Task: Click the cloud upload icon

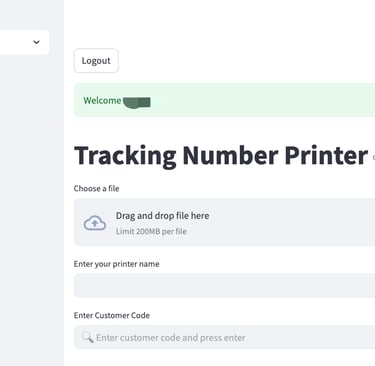Action: tap(95, 223)
